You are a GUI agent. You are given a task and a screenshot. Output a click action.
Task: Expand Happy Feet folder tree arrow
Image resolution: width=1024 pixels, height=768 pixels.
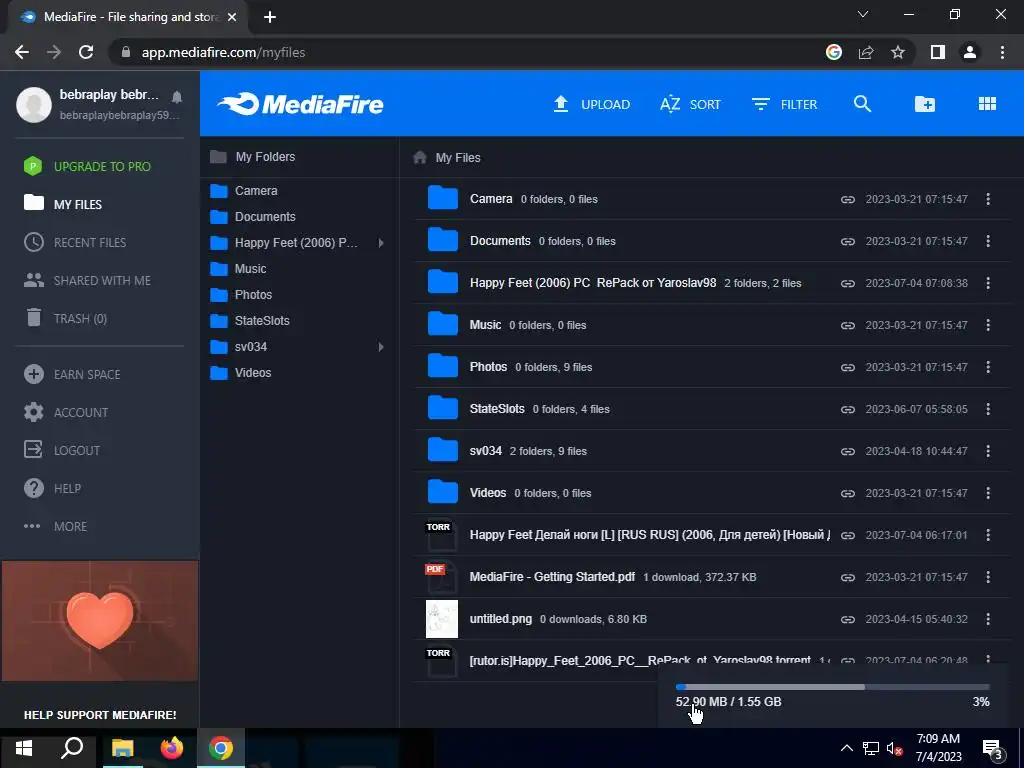[381, 243]
